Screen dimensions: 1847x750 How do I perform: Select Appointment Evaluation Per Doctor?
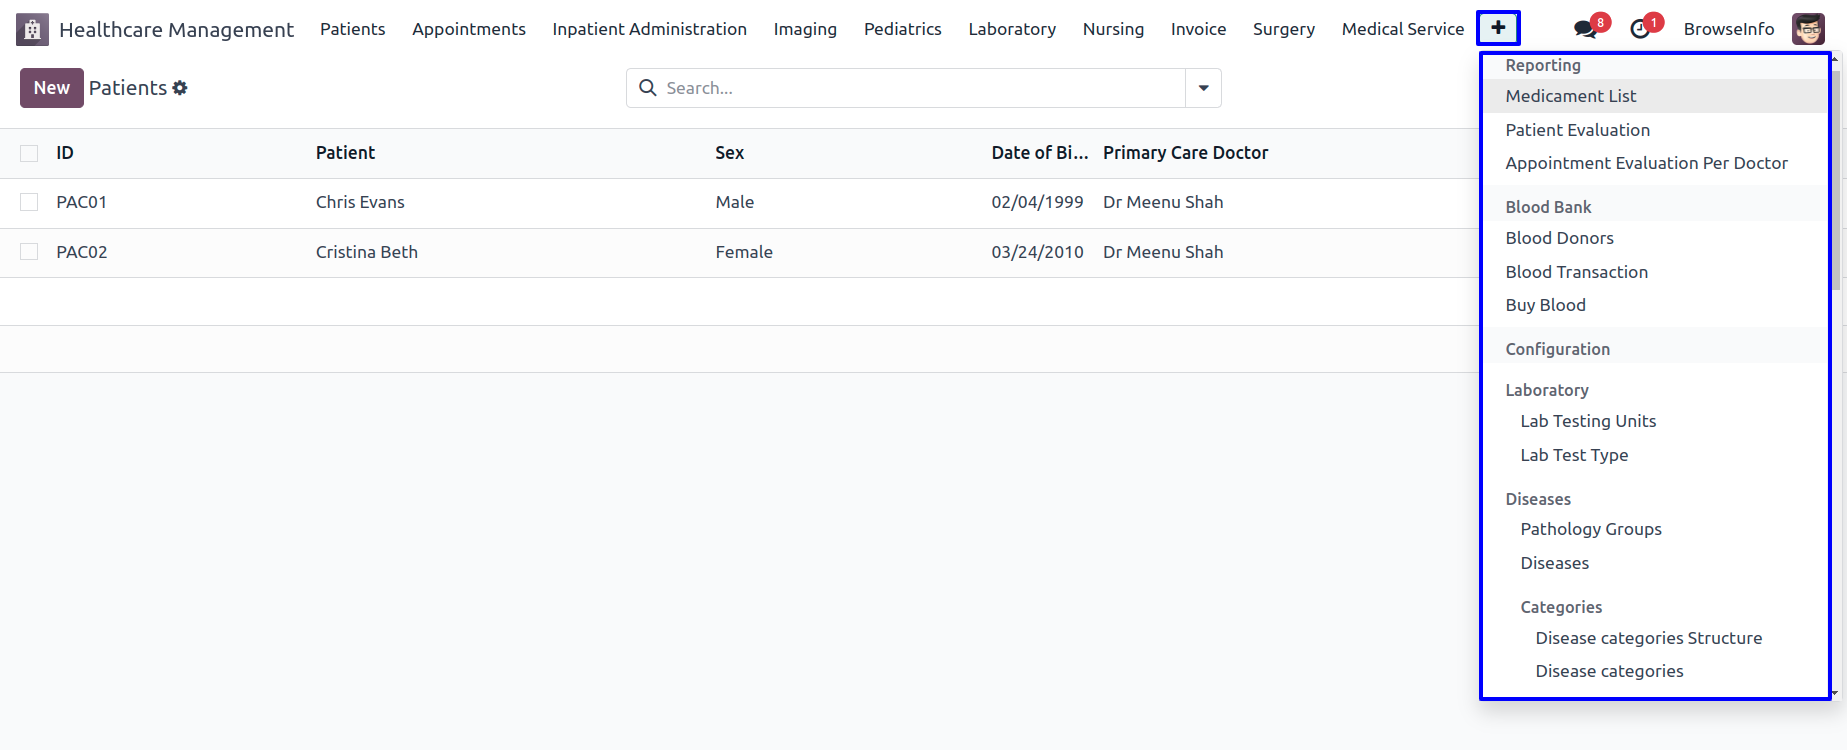click(1654, 163)
